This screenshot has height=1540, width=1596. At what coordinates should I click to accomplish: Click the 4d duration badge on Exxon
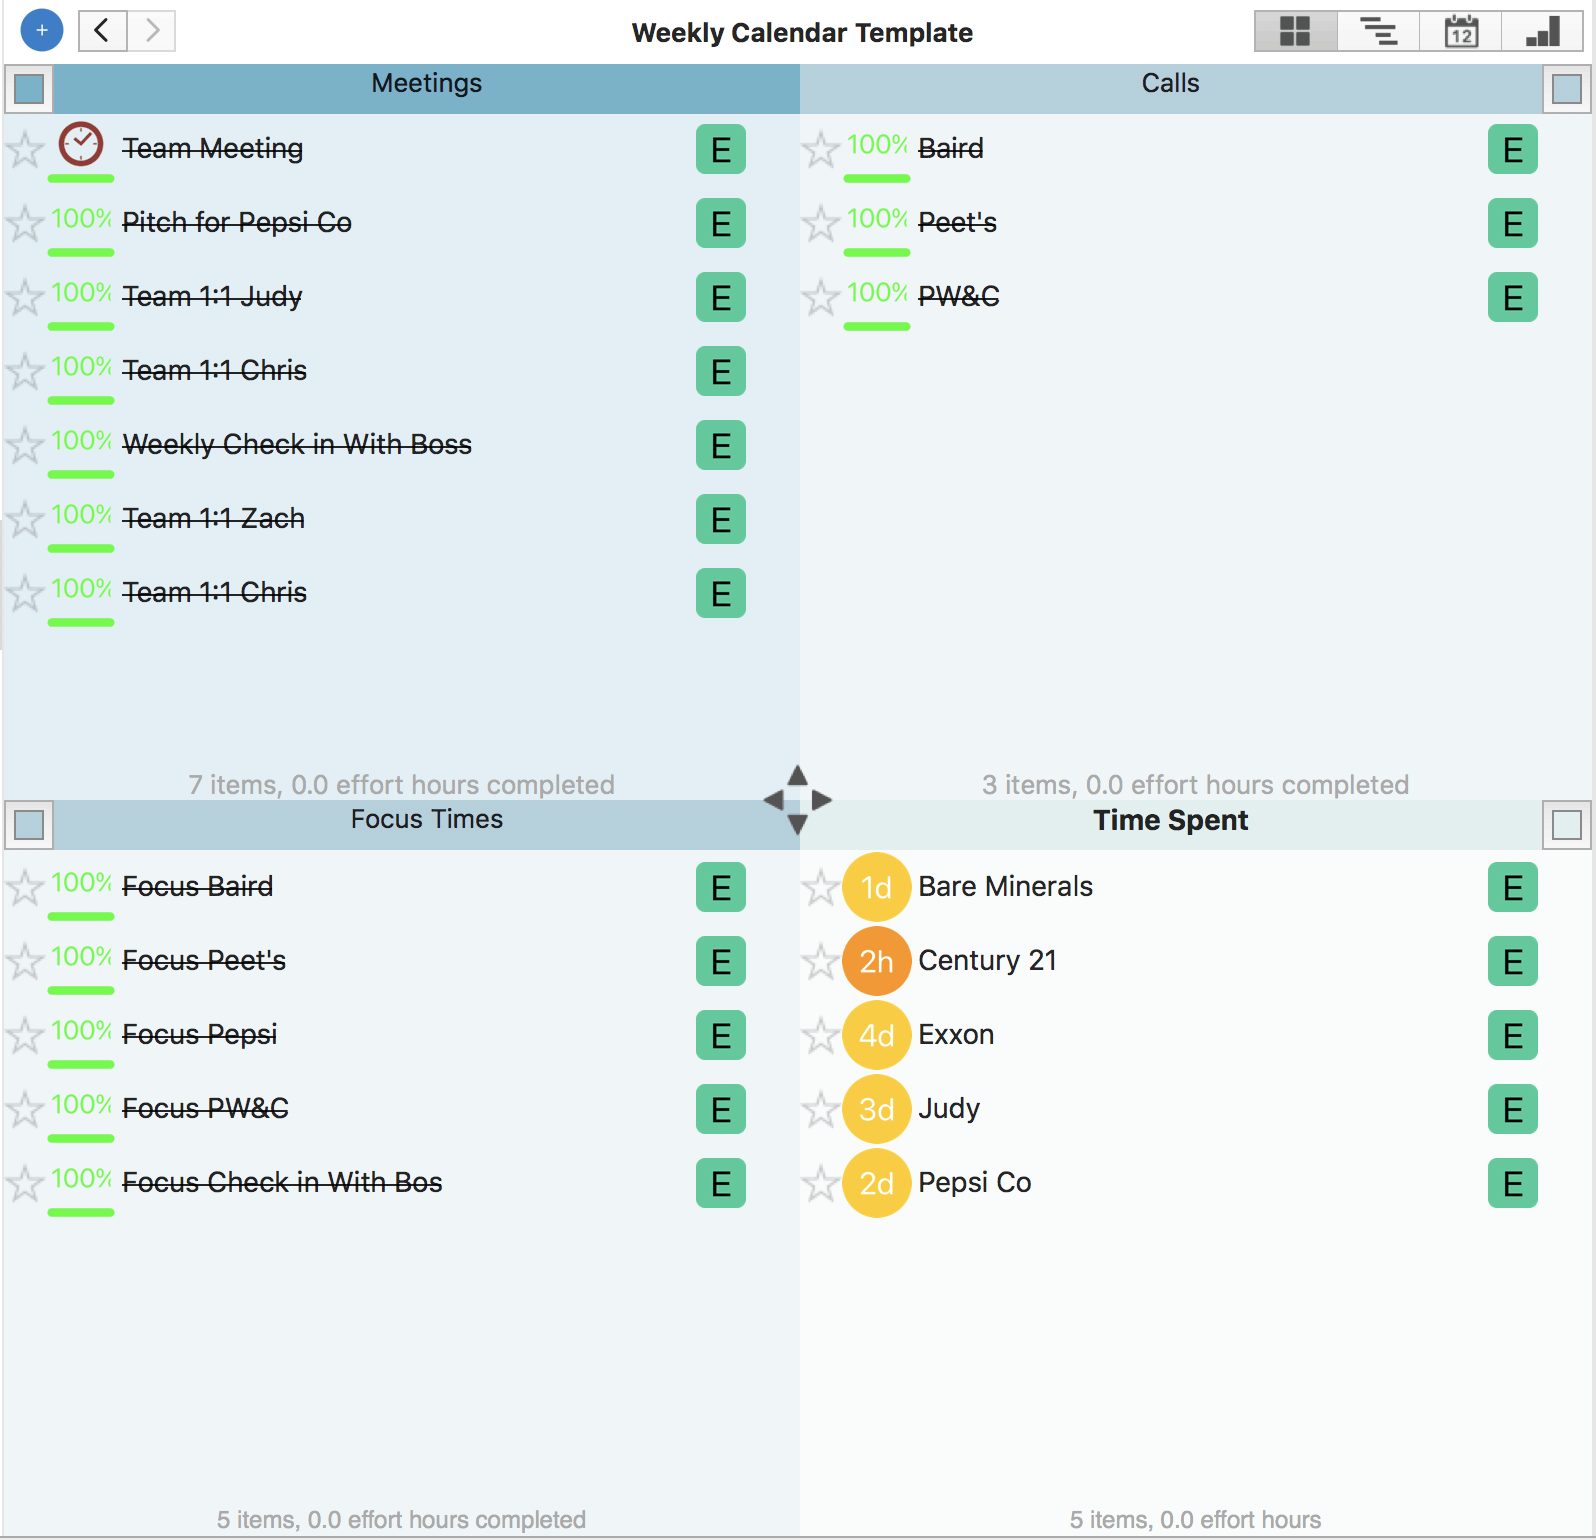877,1035
